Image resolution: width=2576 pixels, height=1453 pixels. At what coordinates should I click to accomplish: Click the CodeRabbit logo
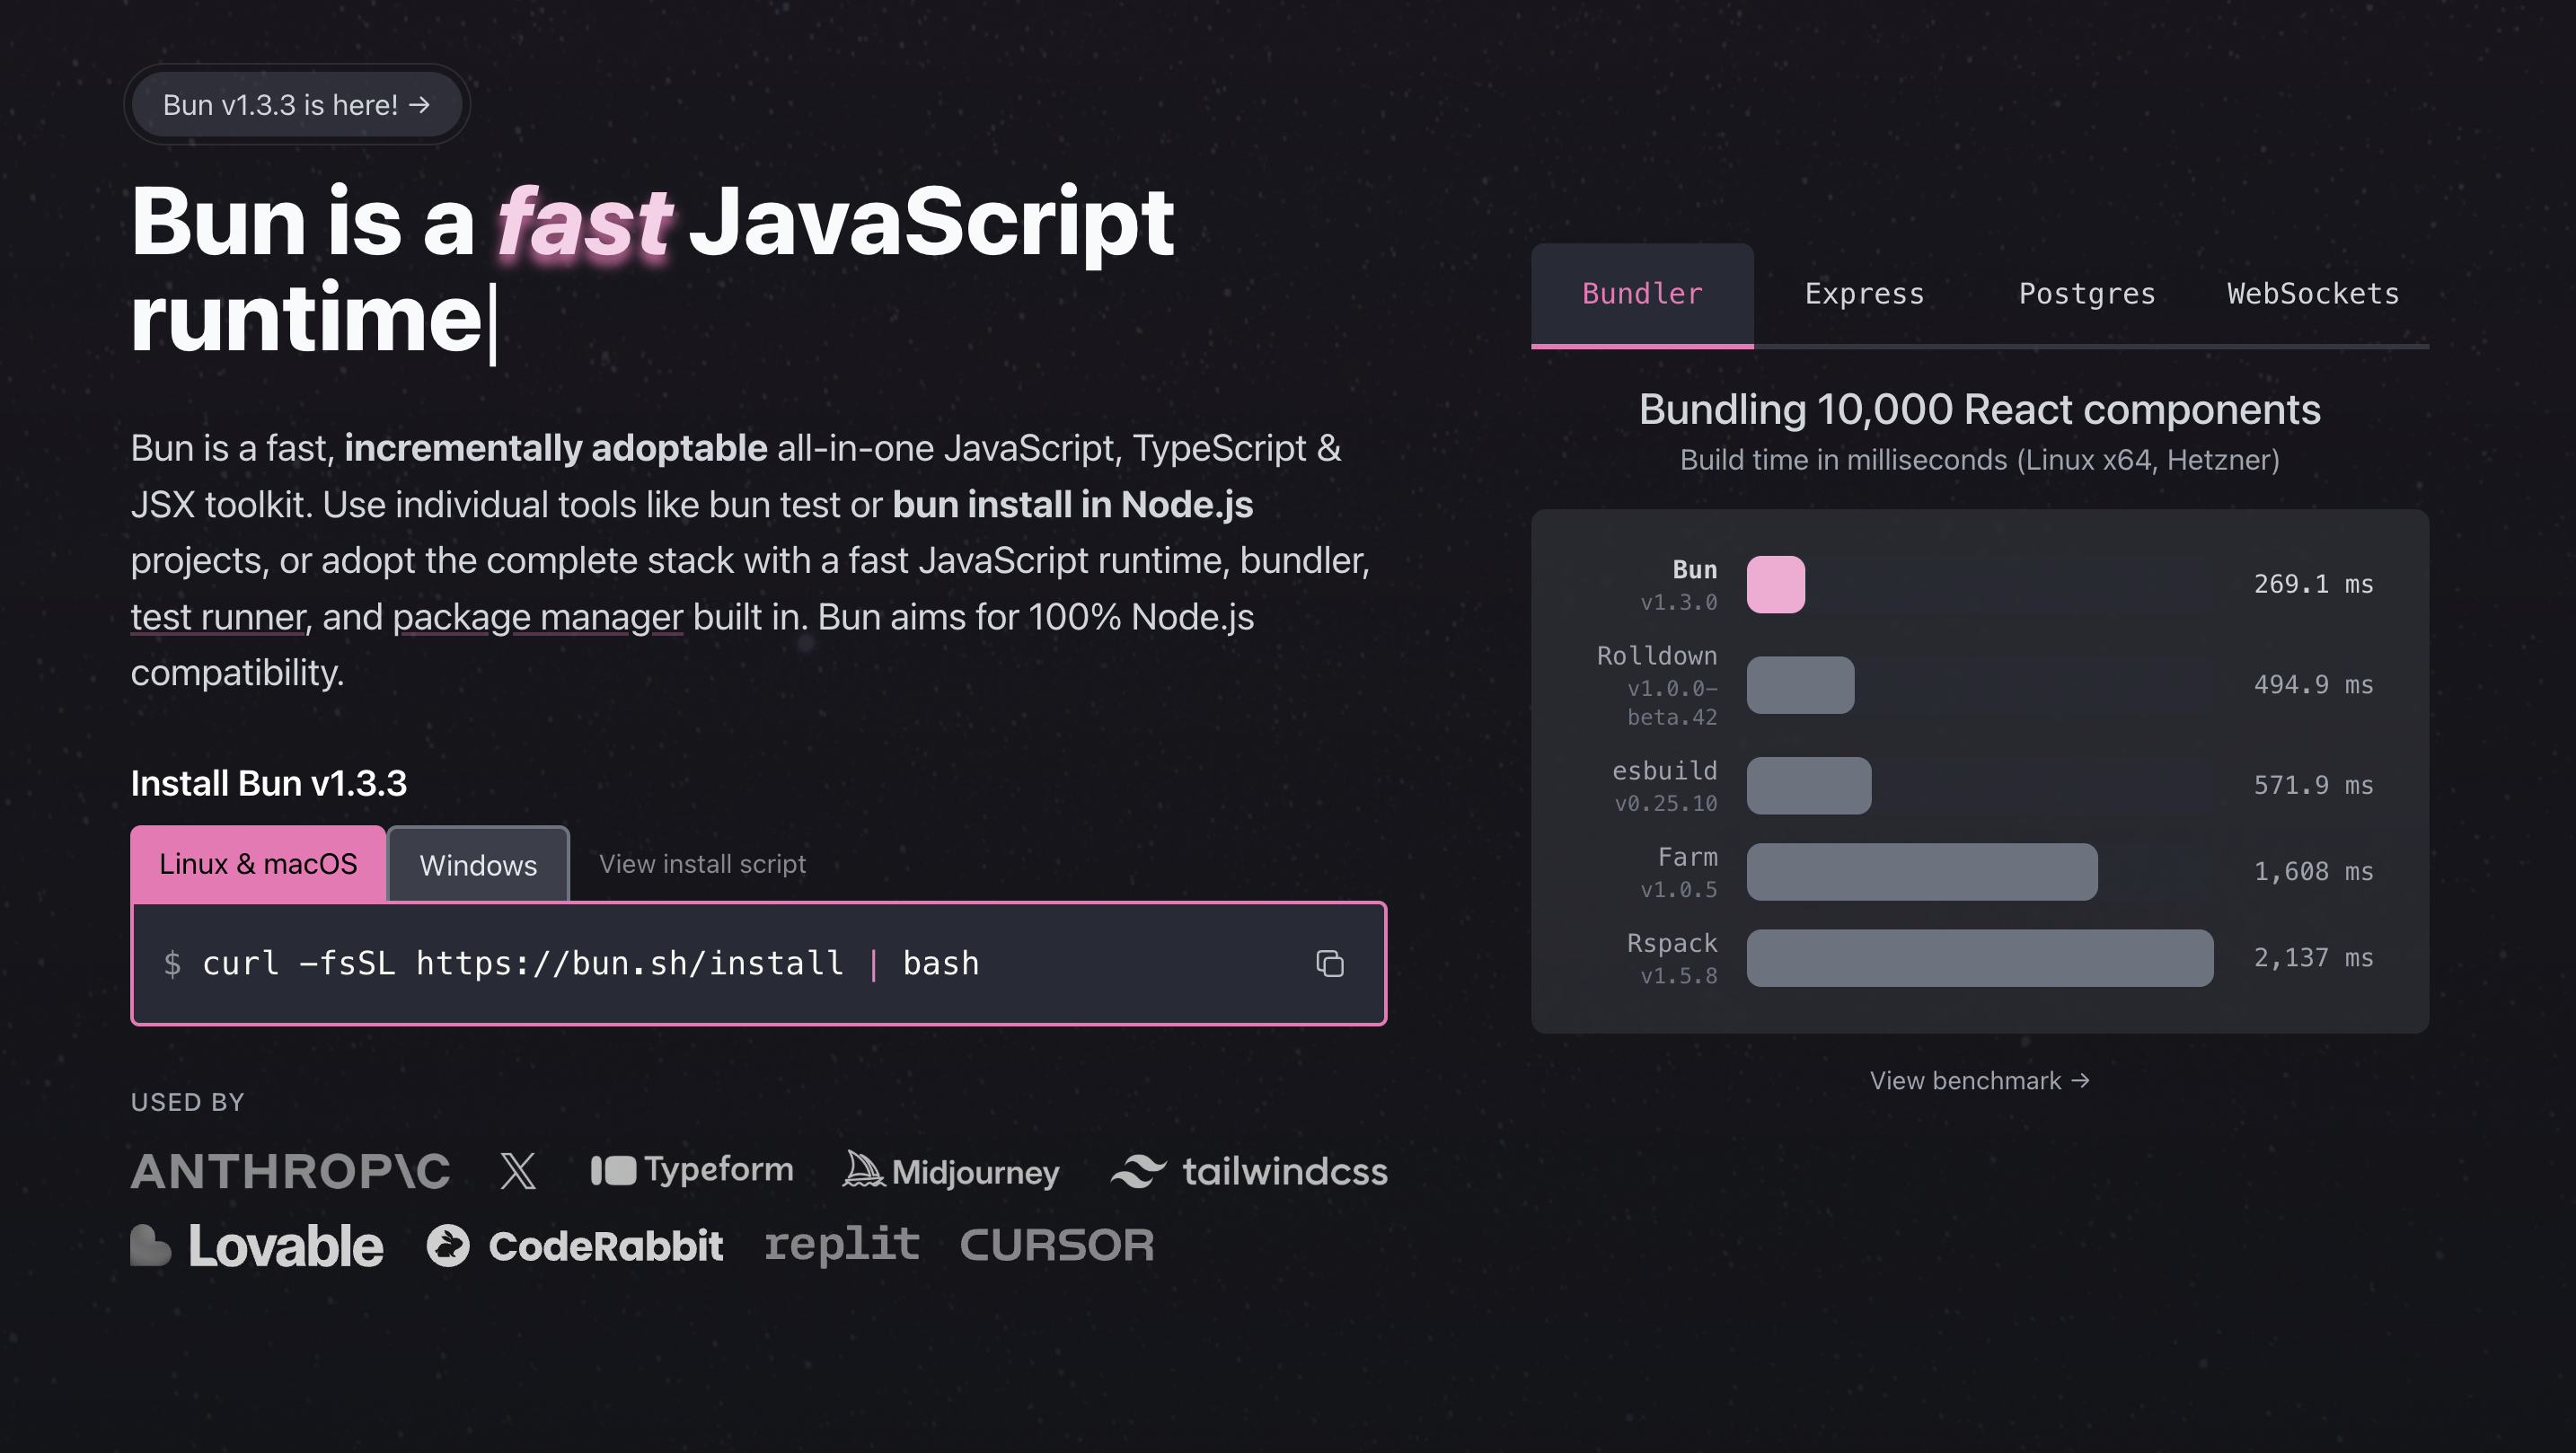tap(574, 1246)
